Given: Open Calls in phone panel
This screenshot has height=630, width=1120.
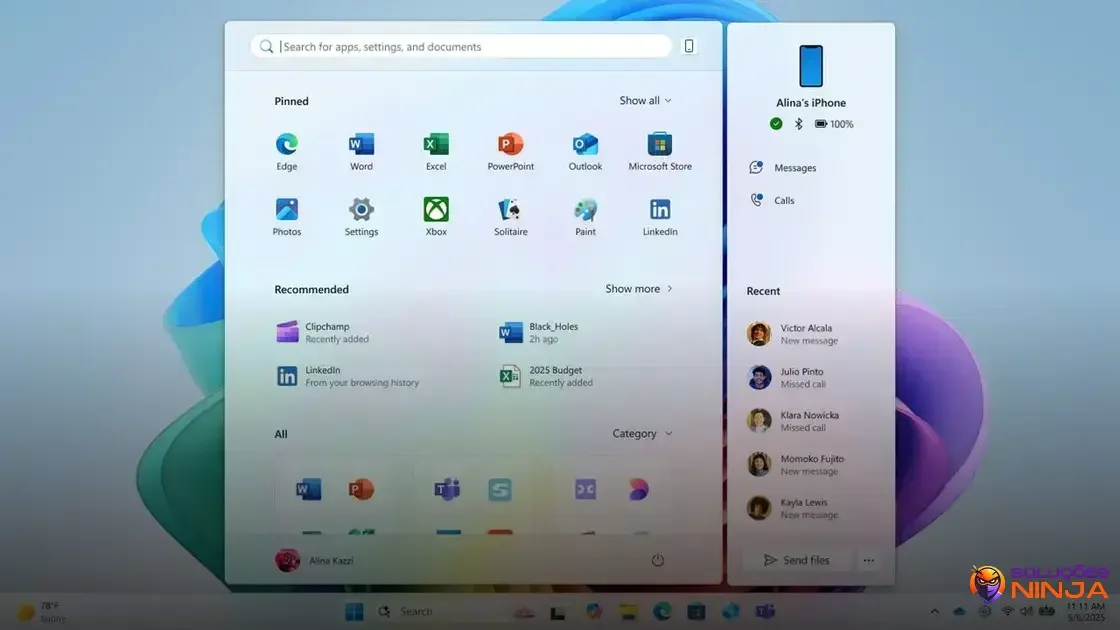Looking at the screenshot, I should click(x=771, y=200).
